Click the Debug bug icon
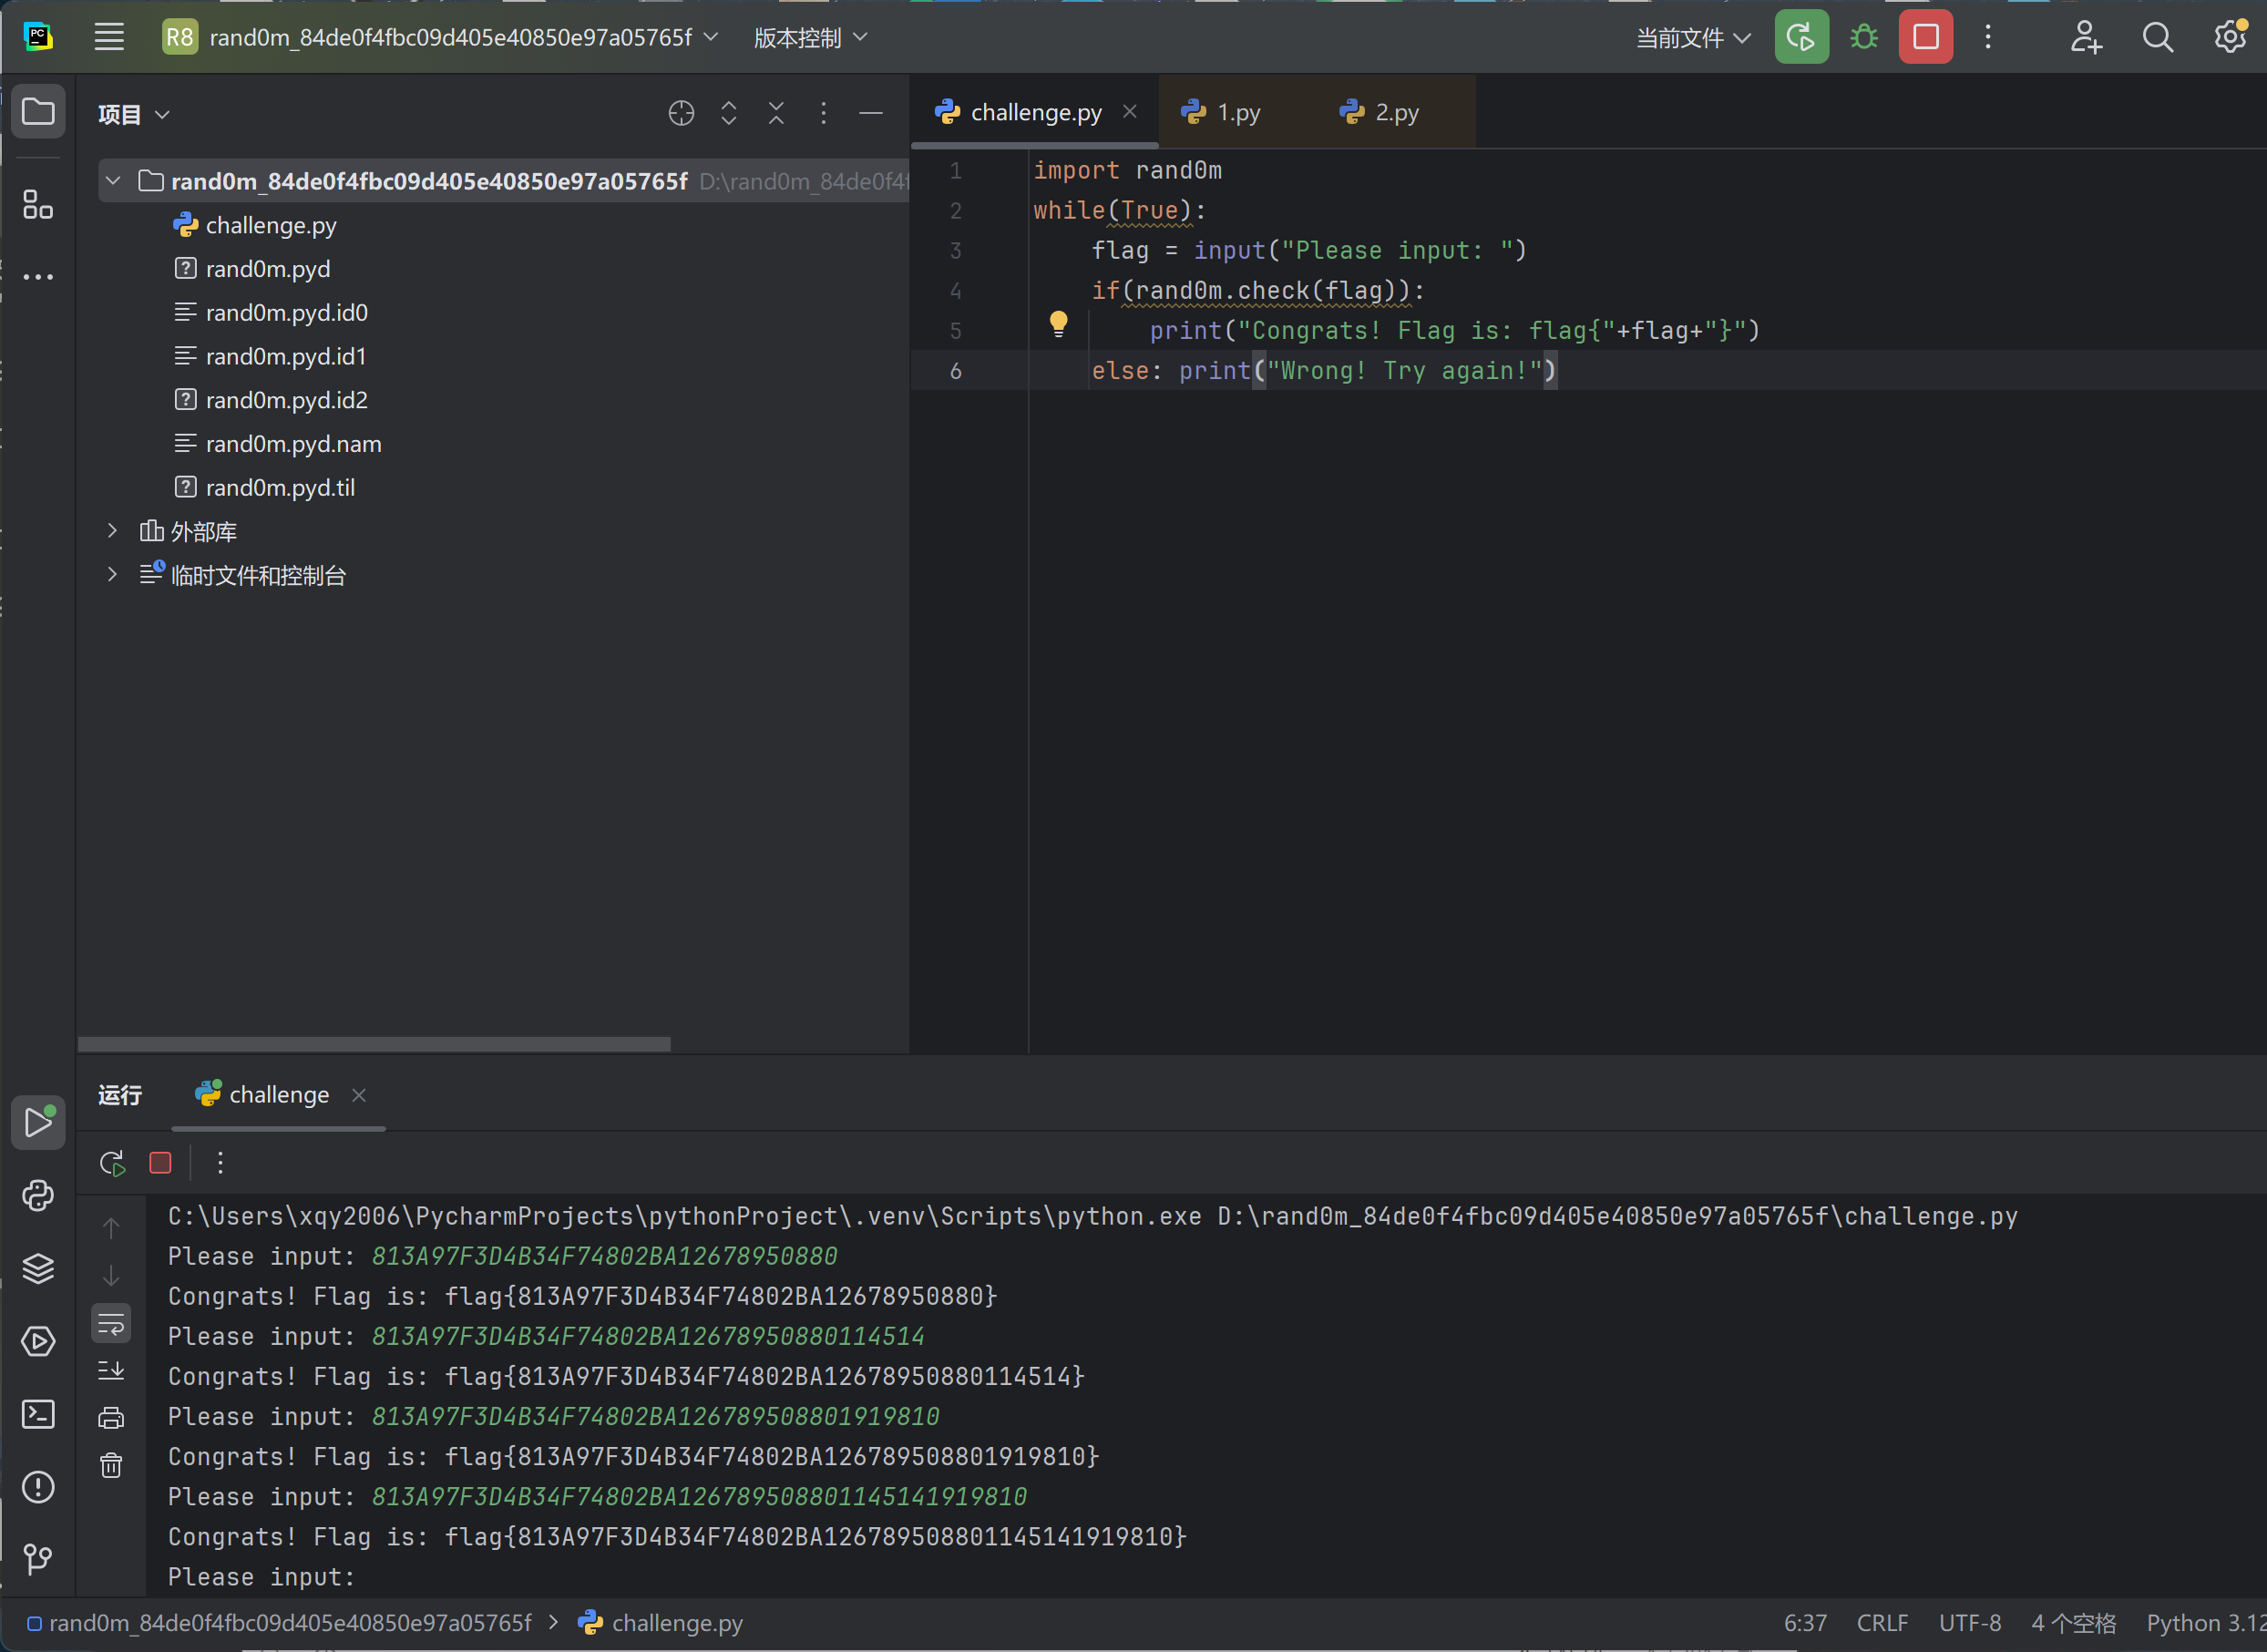 pos(1863,38)
